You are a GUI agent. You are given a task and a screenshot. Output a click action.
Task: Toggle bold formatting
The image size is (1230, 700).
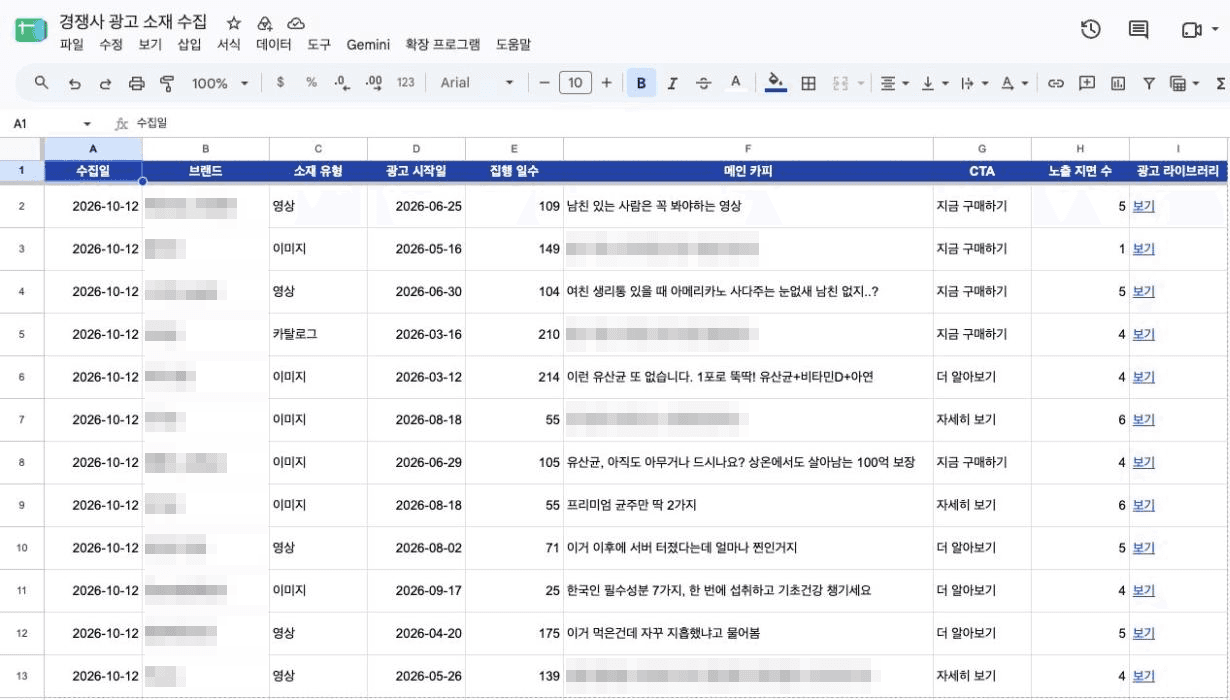click(x=641, y=83)
